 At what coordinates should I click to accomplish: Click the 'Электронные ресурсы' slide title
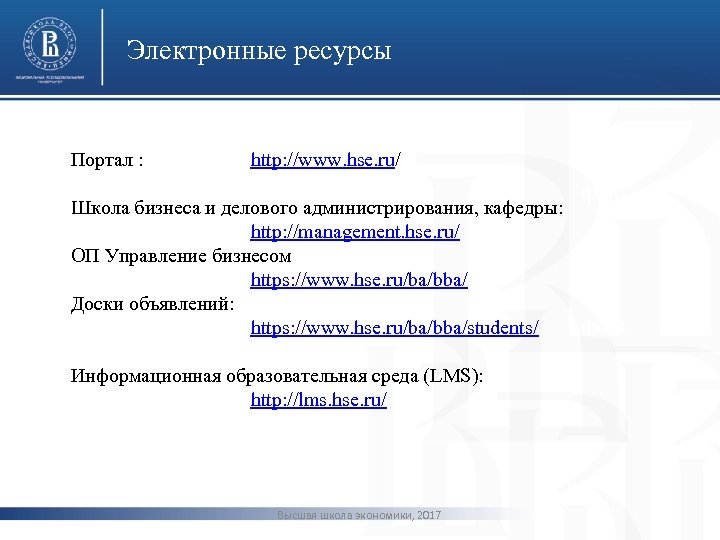pos(259,50)
